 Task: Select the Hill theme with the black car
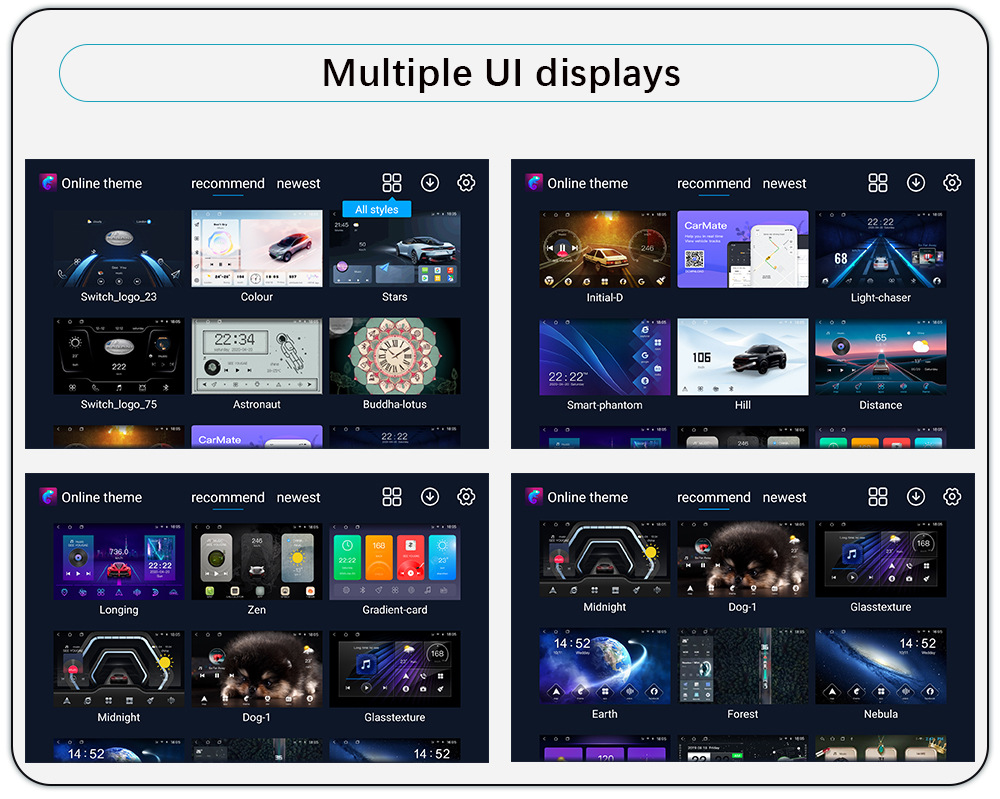743,357
